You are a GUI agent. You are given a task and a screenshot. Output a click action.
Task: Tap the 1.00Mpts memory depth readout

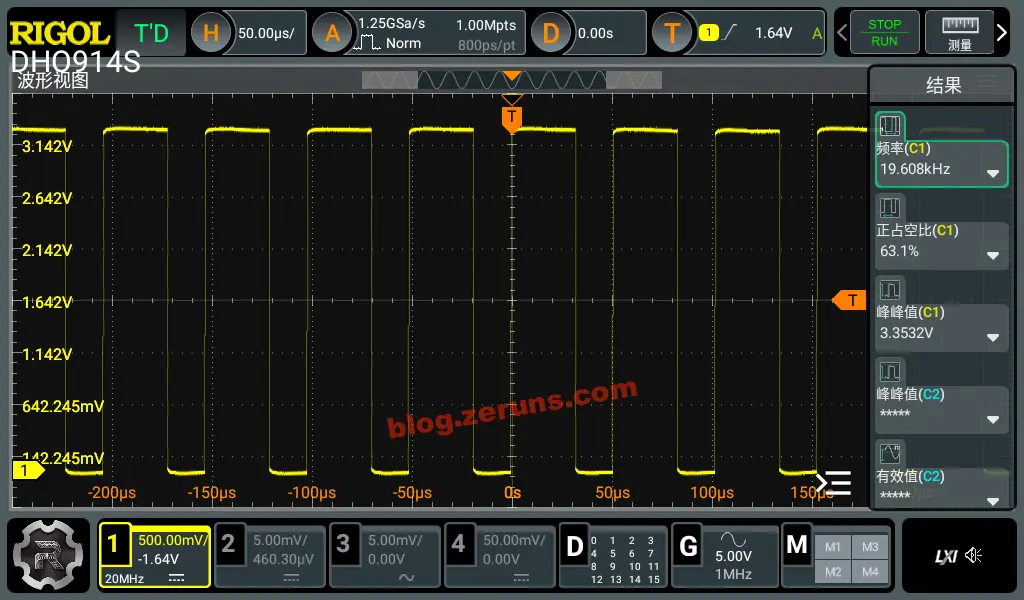[x=486, y=25]
